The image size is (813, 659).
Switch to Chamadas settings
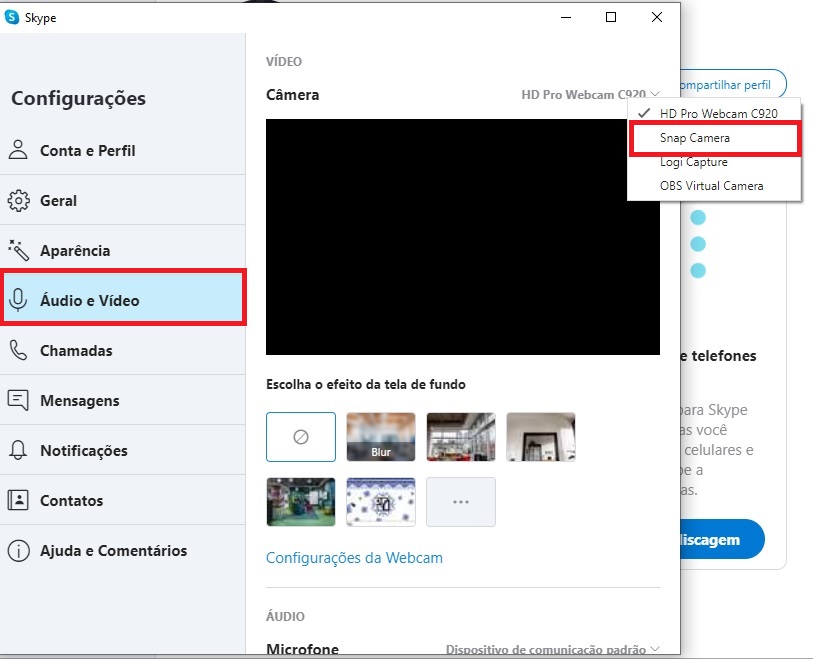[x=122, y=350]
